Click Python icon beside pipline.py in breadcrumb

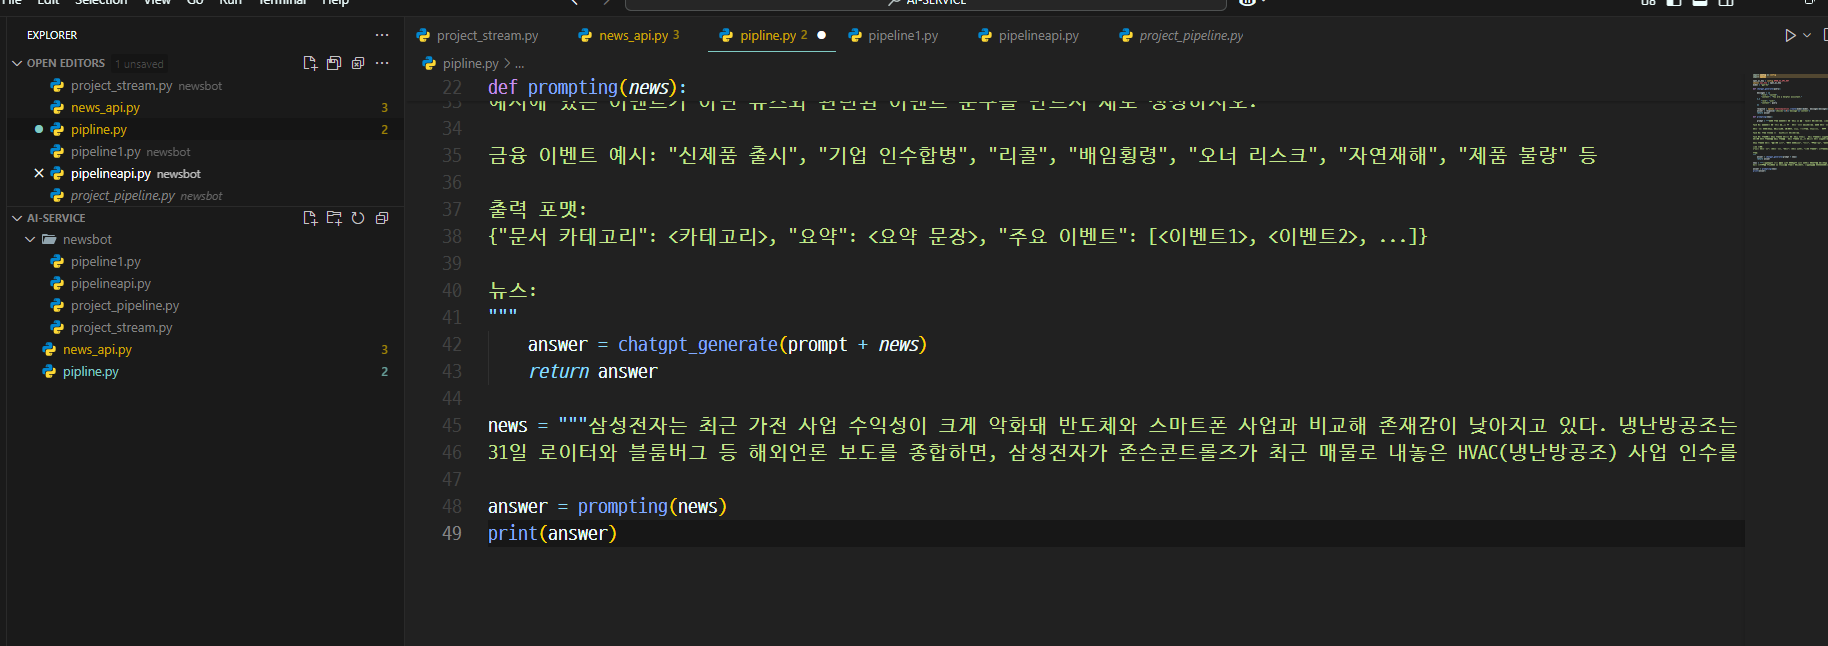(x=429, y=63)
